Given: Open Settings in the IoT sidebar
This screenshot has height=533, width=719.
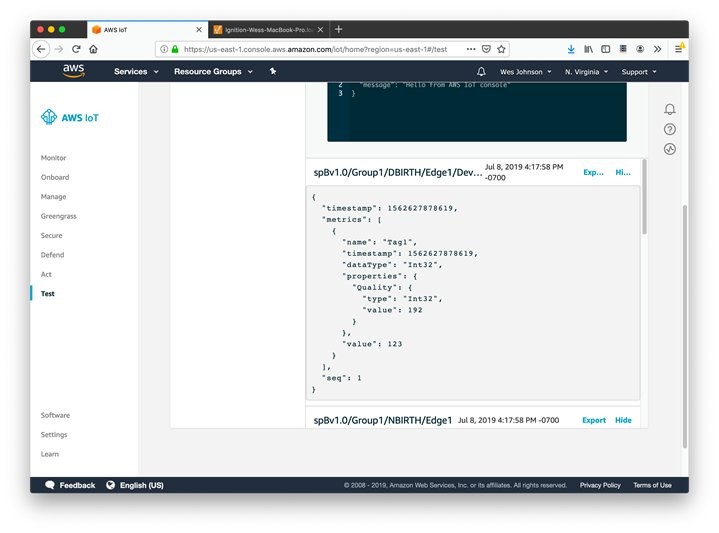Looking at the screenshot, I should click(x=54, y=435).
